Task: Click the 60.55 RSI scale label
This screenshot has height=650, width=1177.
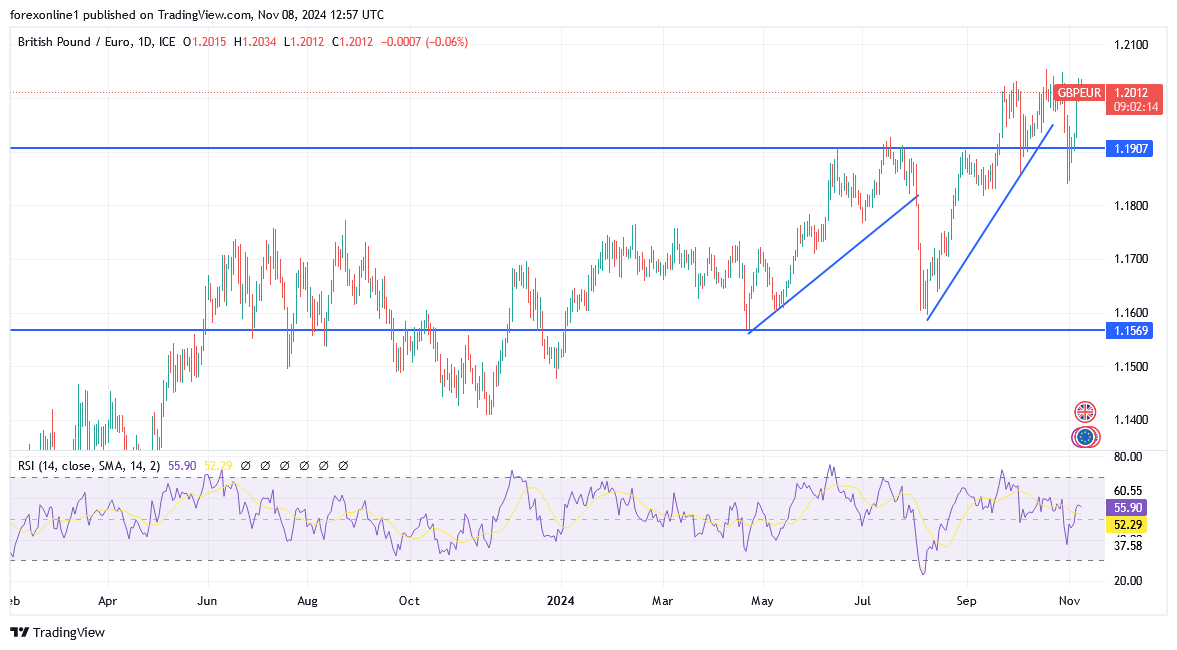Action: [x=1127, y=491]
